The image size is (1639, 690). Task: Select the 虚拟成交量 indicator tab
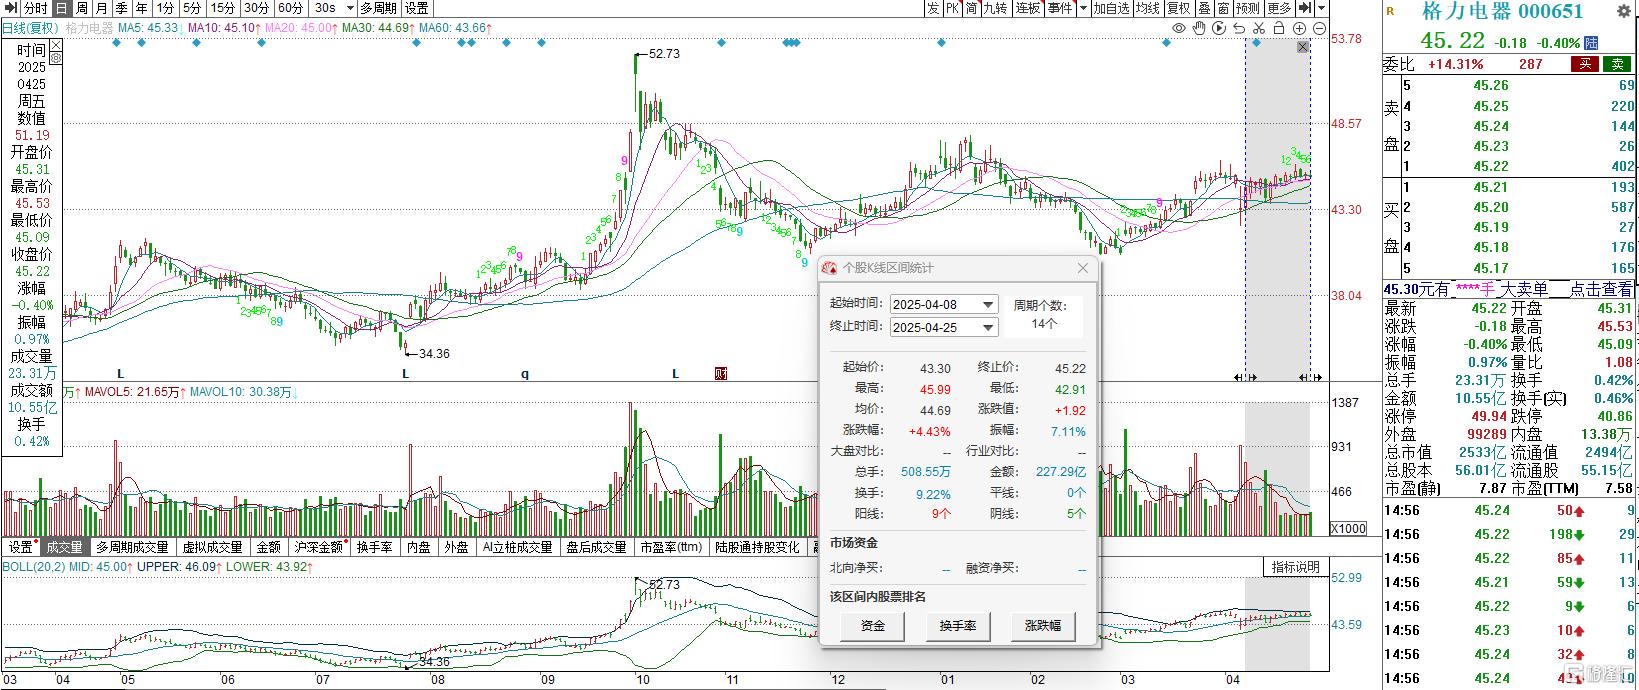(x=212, y=547)
